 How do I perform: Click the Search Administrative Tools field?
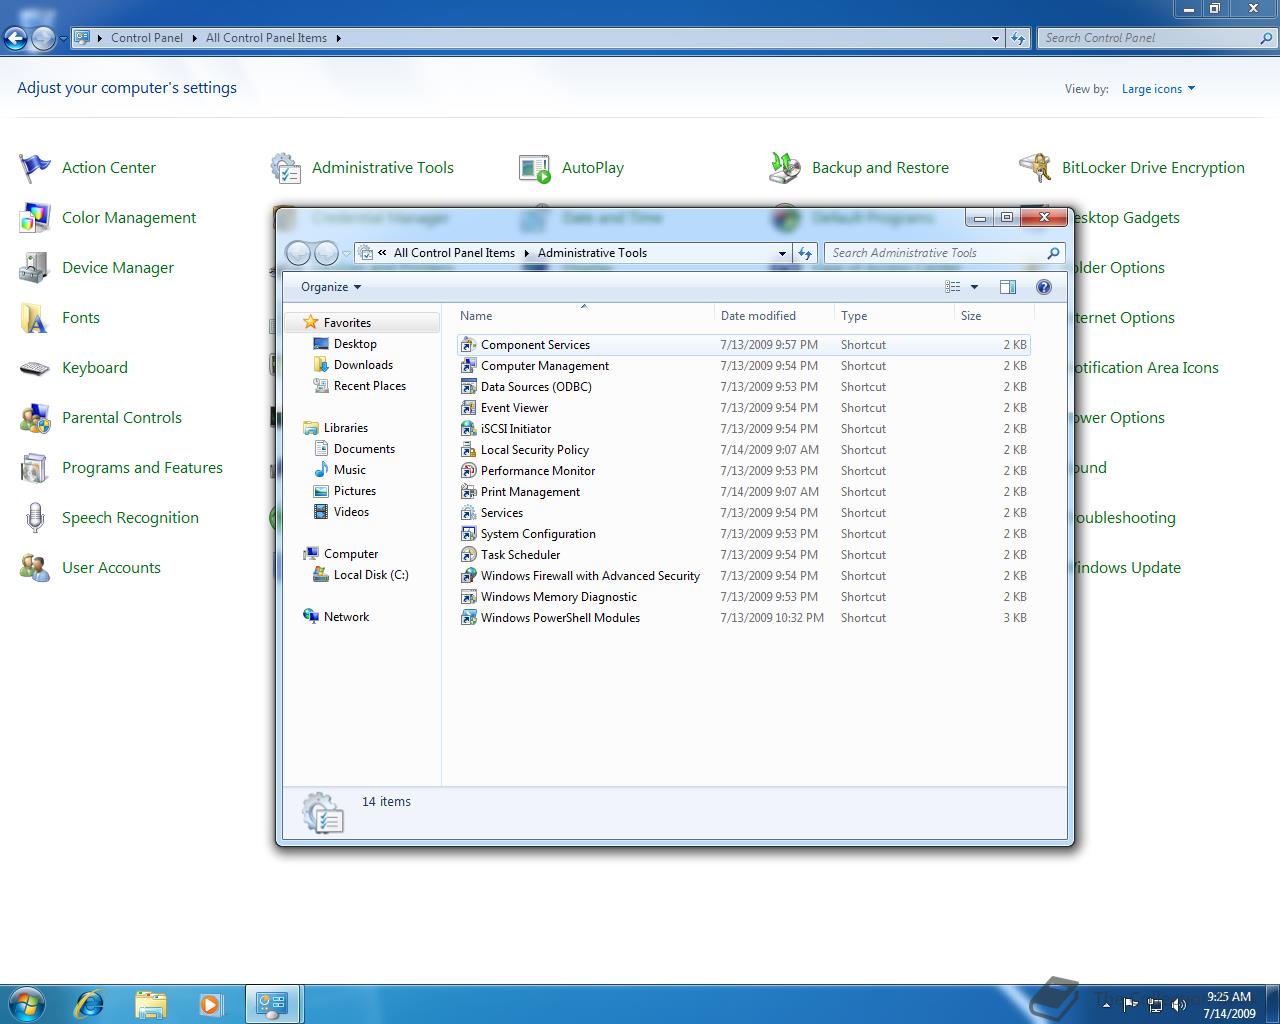(x=935, y=253)
